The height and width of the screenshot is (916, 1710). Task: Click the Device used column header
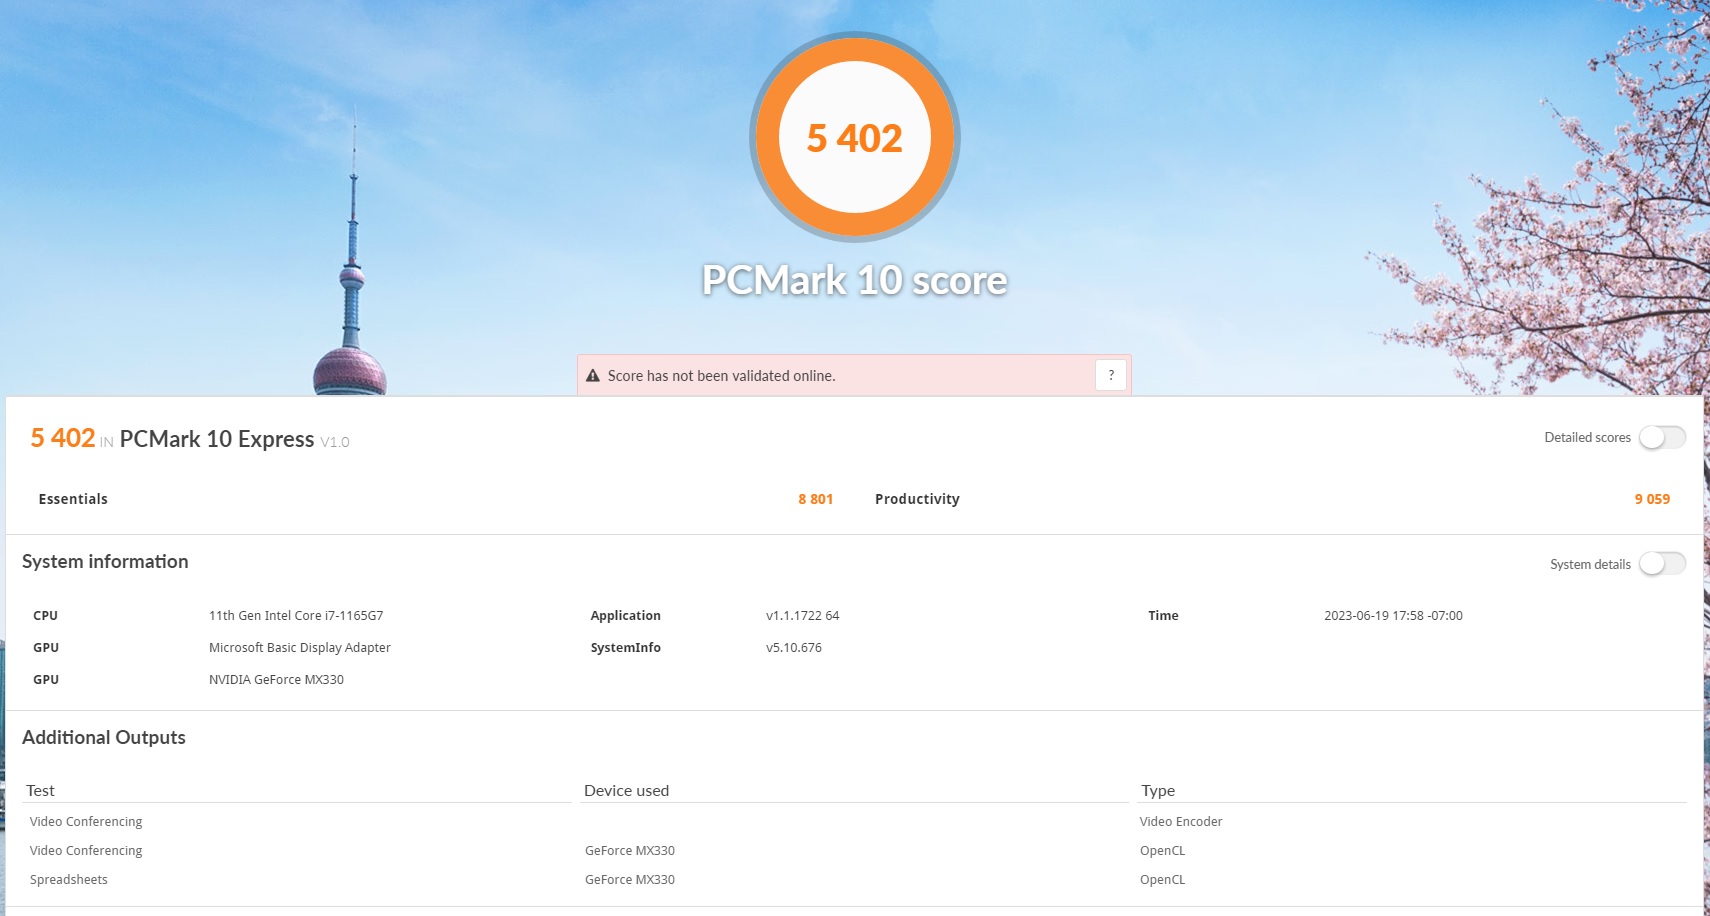[x=626, y=790]
